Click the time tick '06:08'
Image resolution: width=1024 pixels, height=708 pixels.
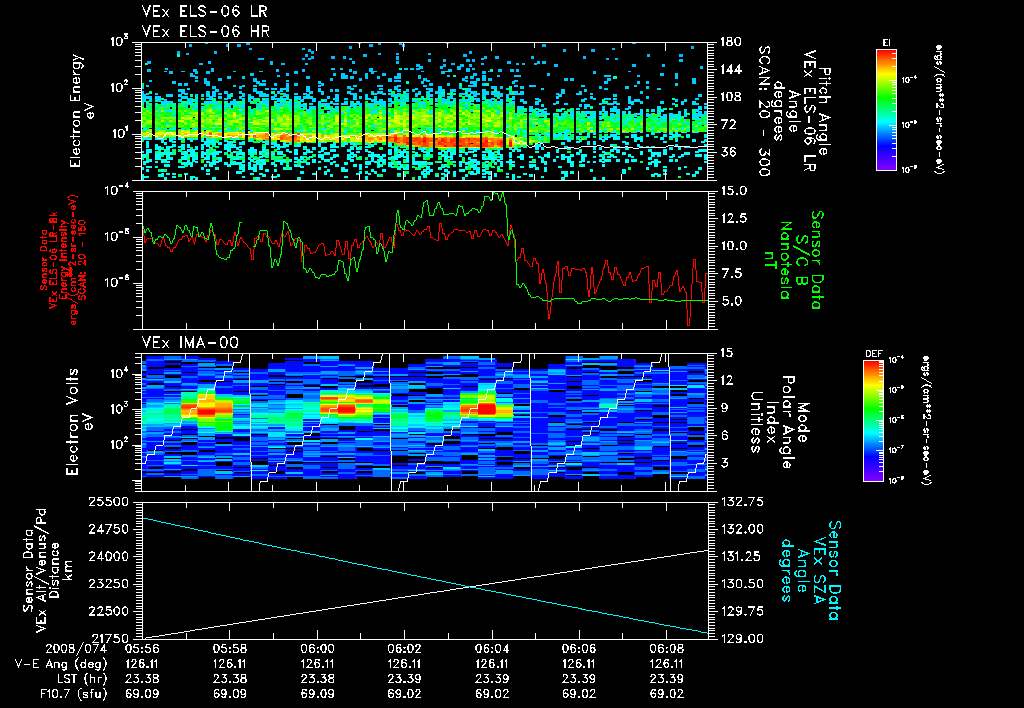coord(667,650)
